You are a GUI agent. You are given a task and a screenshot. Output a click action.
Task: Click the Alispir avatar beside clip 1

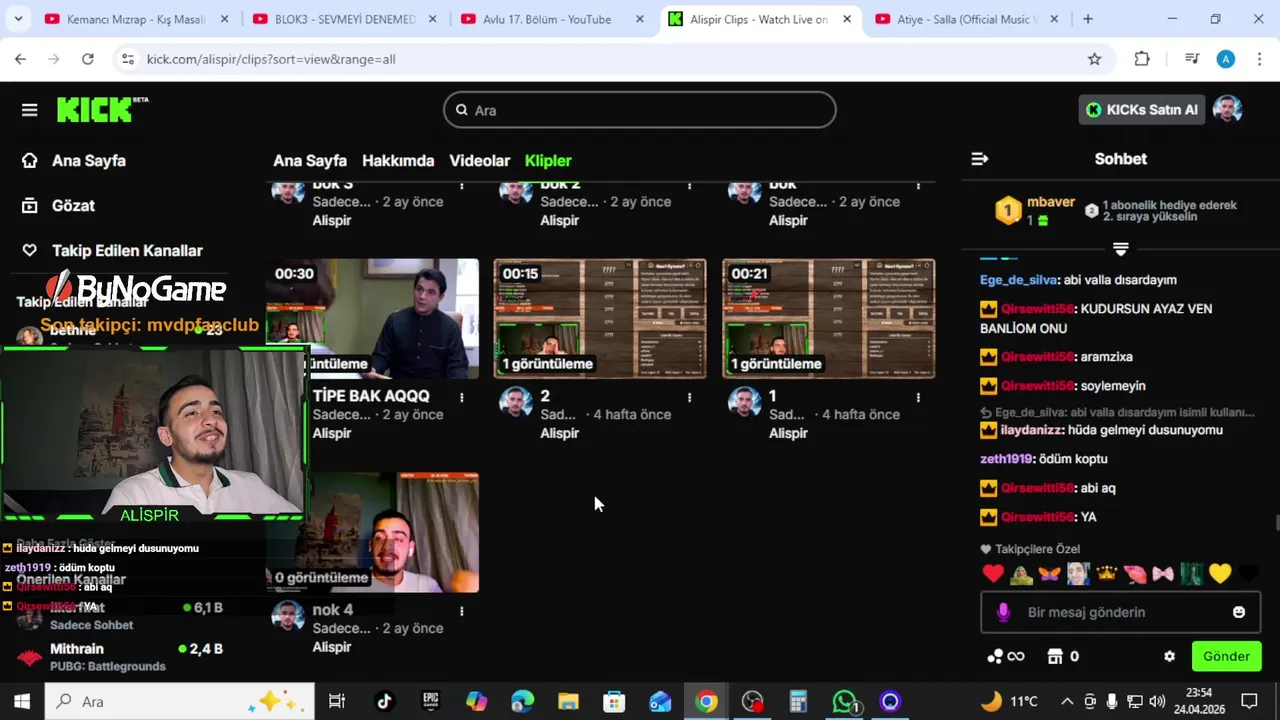coord(745,402)
